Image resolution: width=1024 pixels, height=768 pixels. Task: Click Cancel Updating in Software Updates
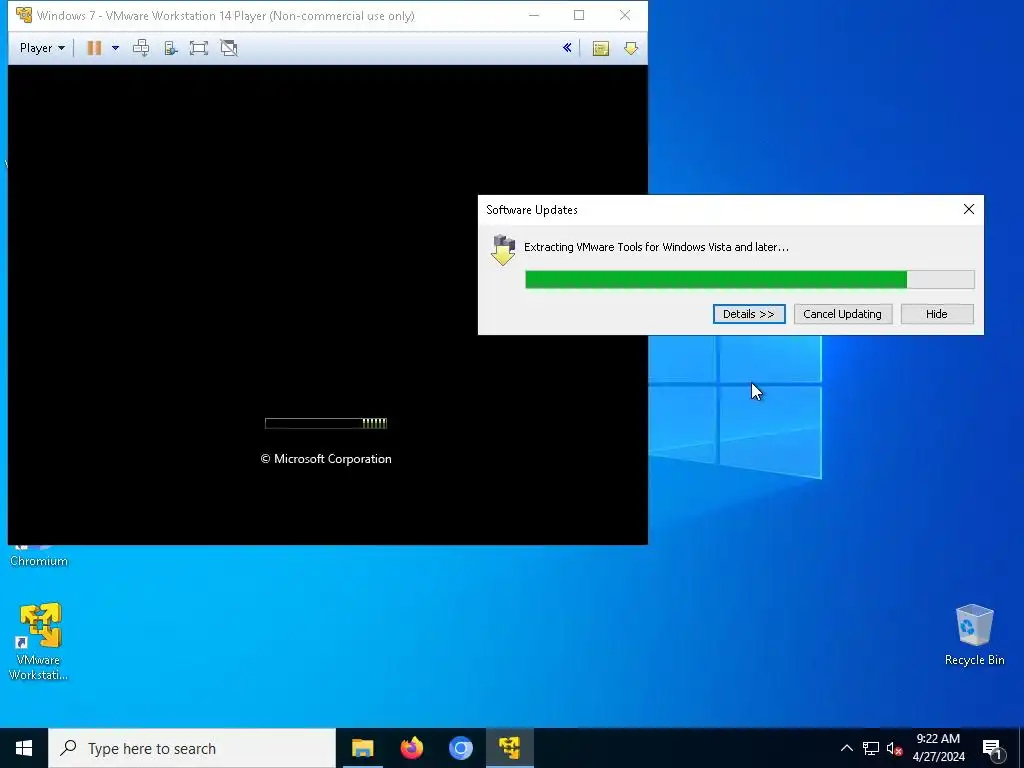pyautogui.click(x=842, y=314)
